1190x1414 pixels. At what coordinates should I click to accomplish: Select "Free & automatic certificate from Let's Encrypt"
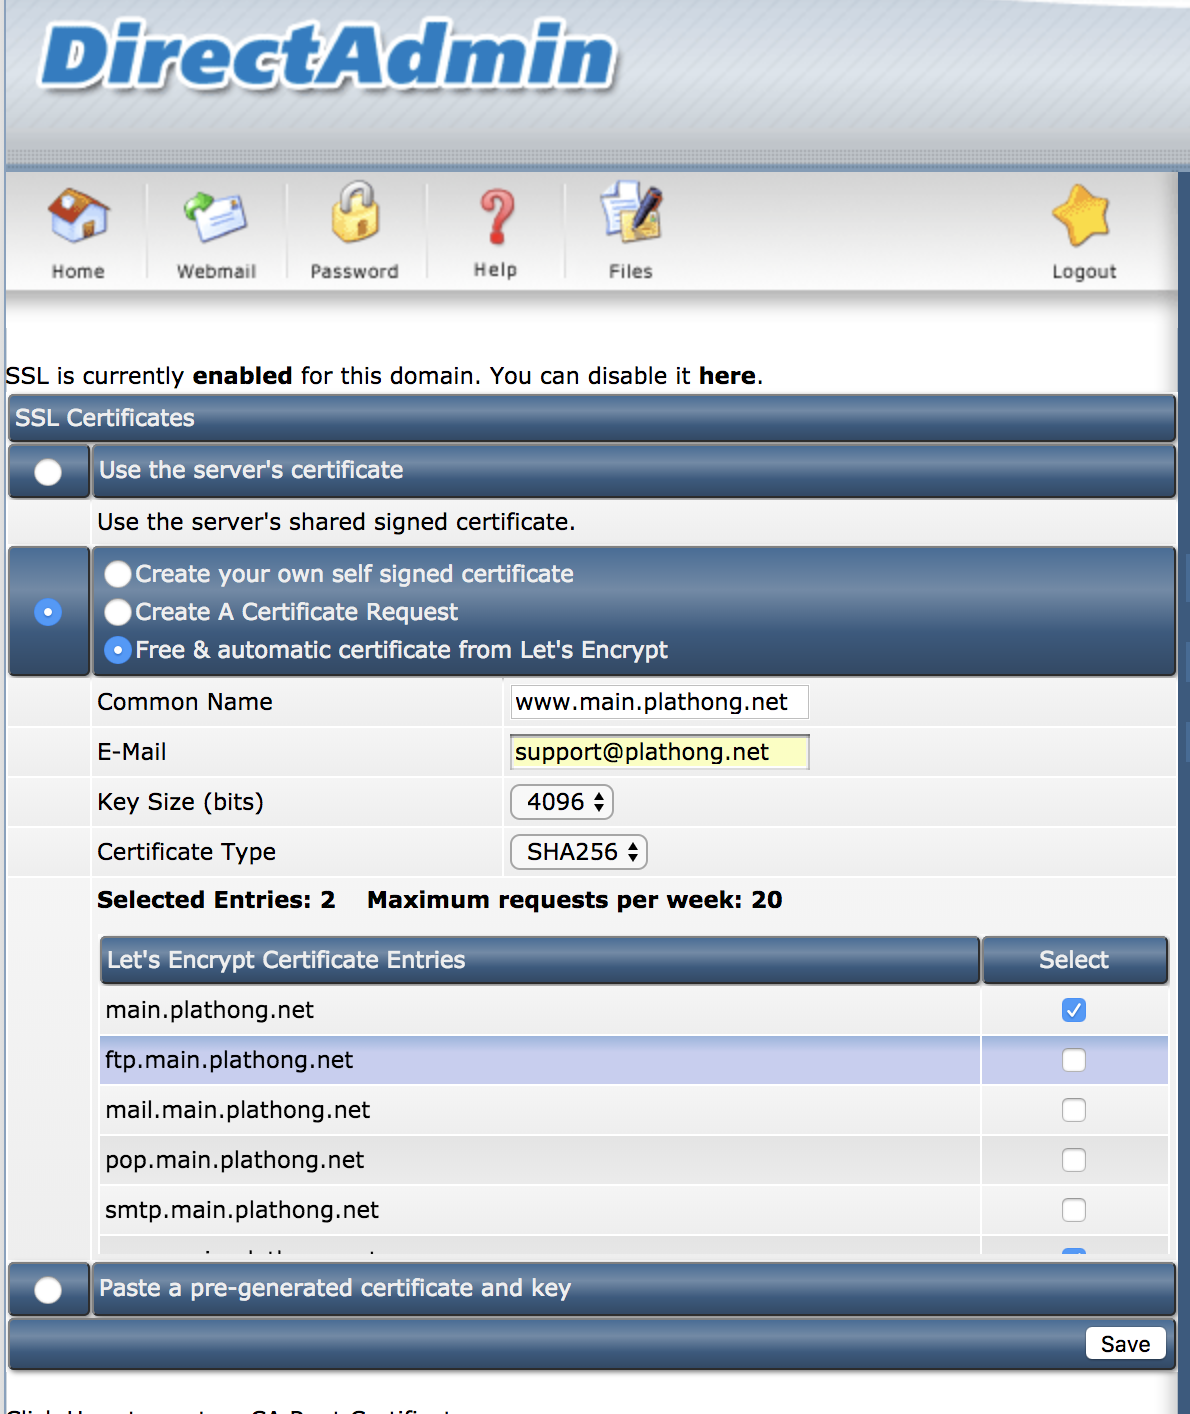[x=118, y=650]
